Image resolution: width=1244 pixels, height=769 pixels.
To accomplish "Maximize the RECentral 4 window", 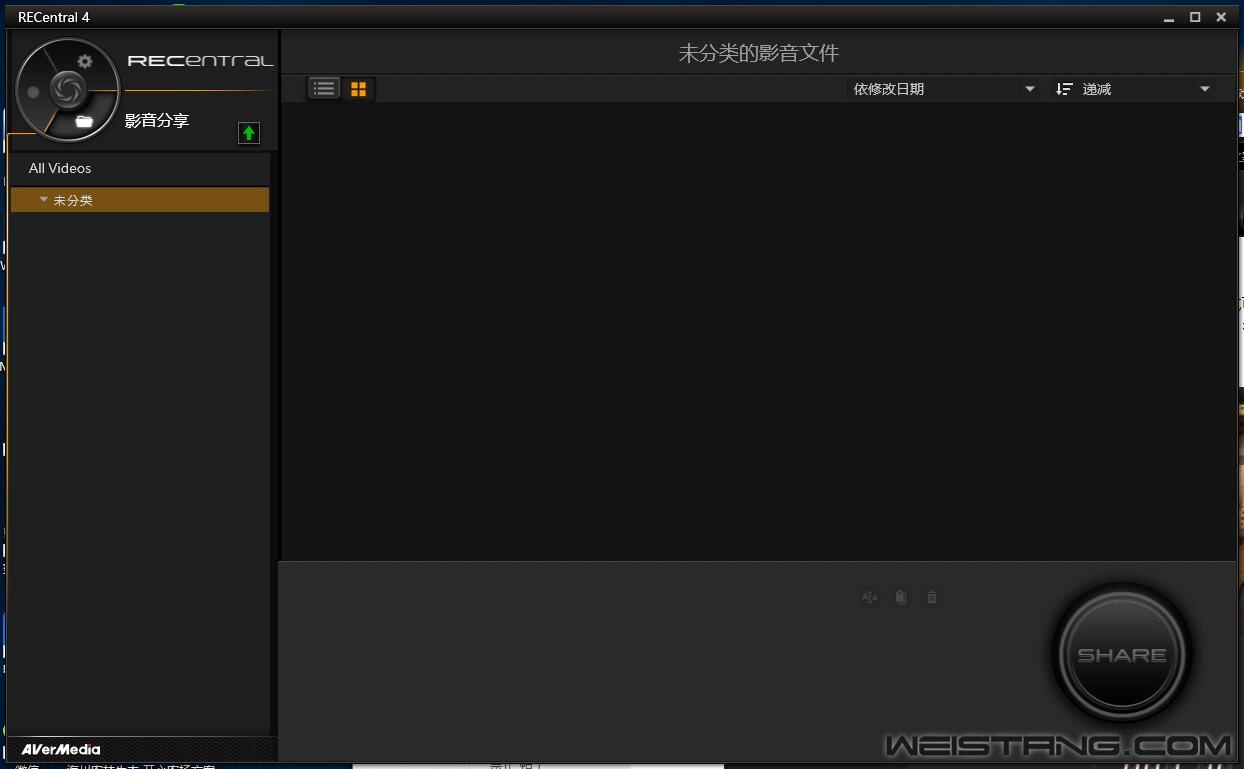I will pyautogui.click(x=1194, y=18).
